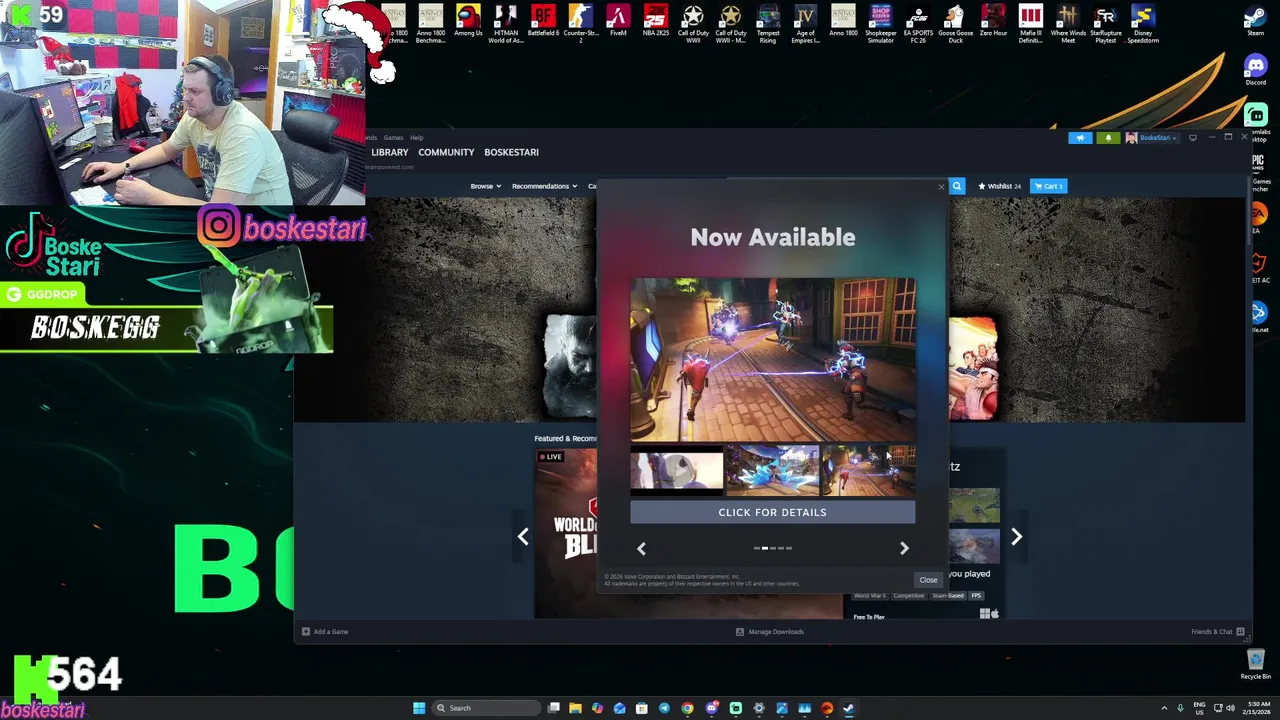Enter Steam Big Picture mode icon
The width and height of the screenshot is (1280, 720).
1193,138
